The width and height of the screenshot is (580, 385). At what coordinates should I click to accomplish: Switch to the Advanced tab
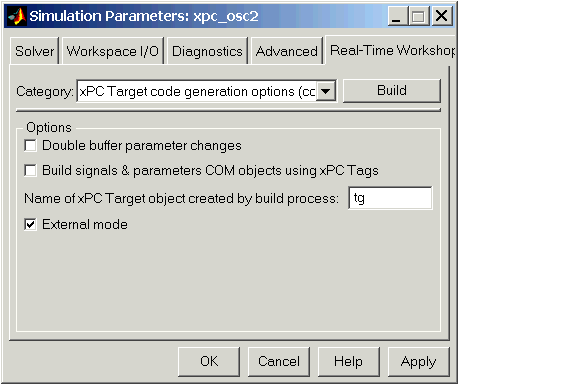[x=287, y=51]
